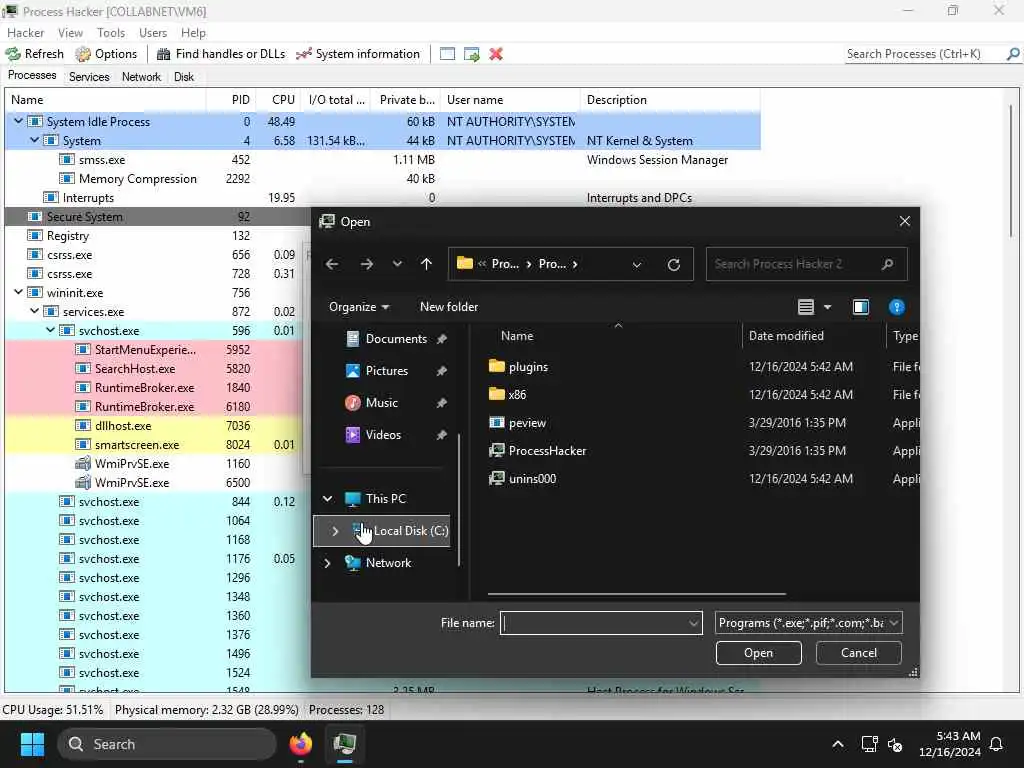Screen dimensions: 1024x768
Task: Open the View menu
Action: coord(70,33)
